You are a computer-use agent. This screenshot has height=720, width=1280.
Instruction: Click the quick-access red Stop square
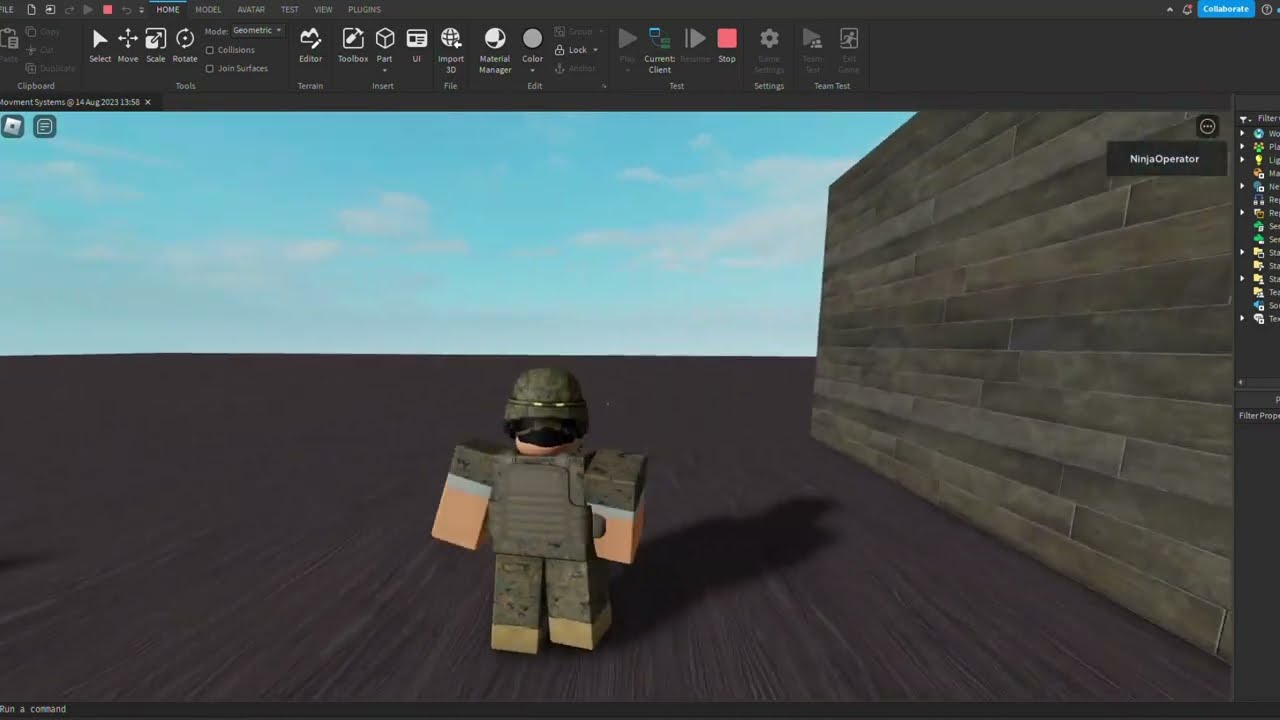107,9
